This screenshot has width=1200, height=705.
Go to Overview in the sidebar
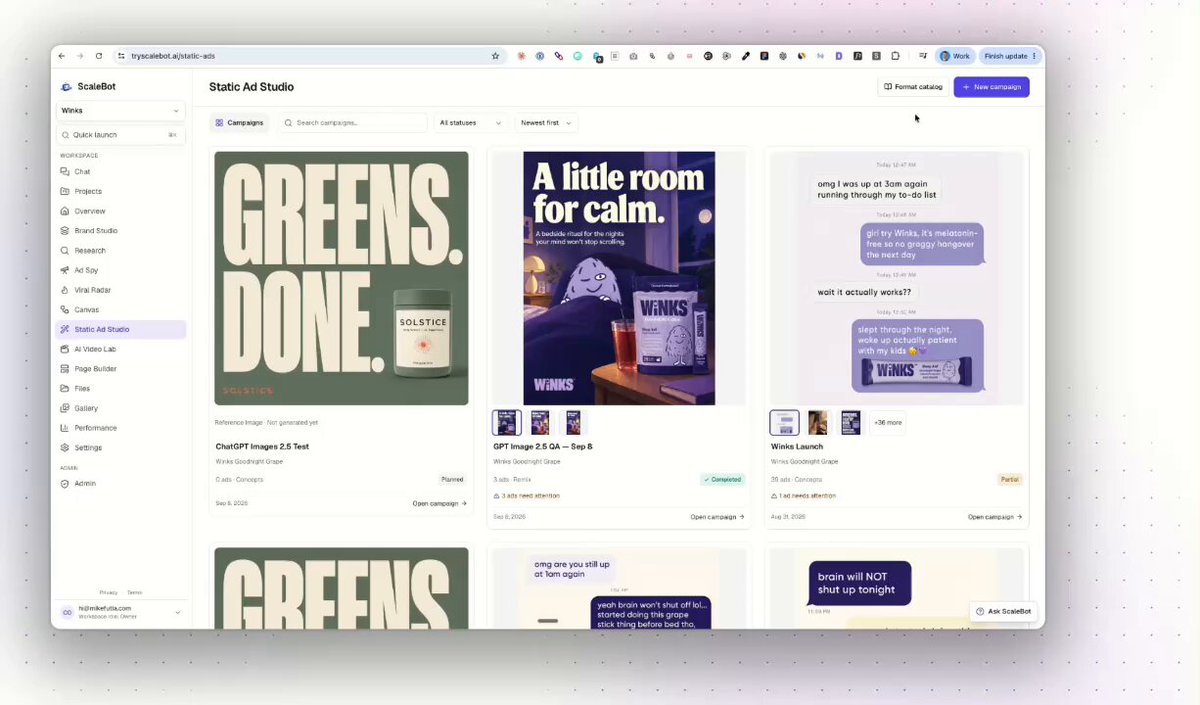pos(89,211)
